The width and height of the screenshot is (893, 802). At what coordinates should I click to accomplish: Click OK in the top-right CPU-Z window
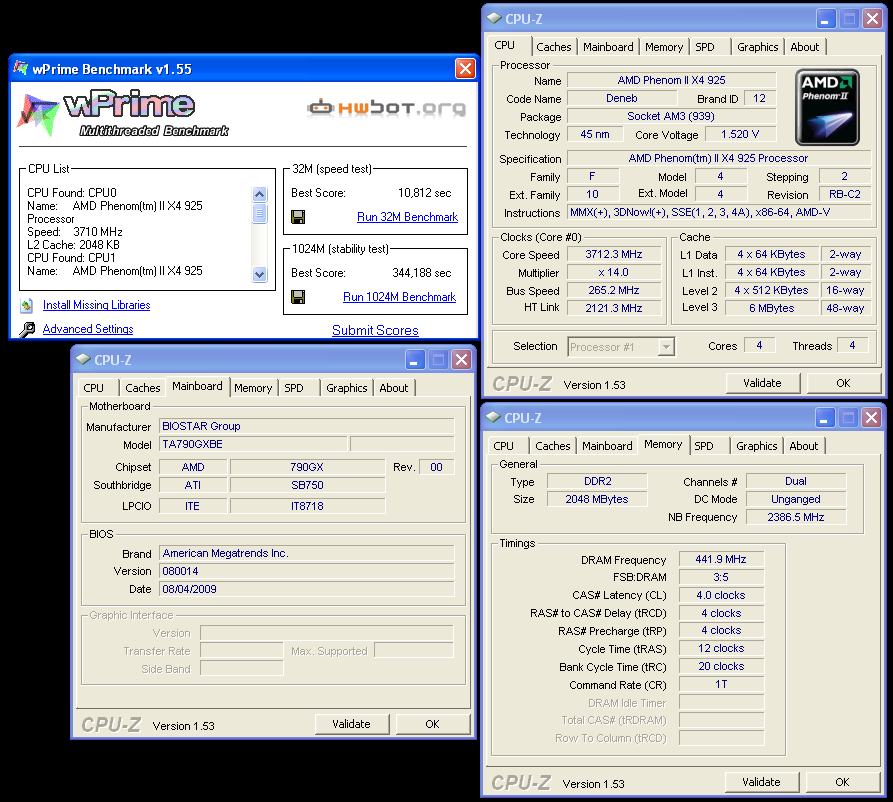[x=843, y=383]
